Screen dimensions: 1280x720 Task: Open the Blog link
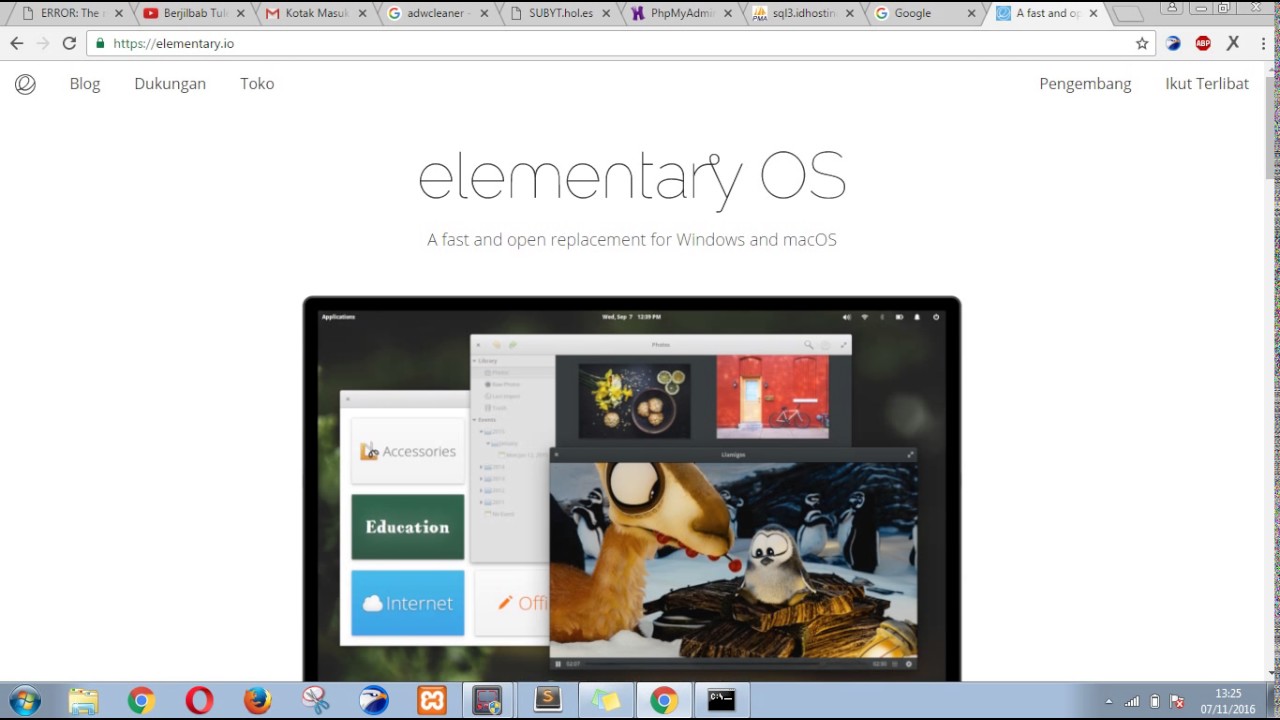coord(85,84)
